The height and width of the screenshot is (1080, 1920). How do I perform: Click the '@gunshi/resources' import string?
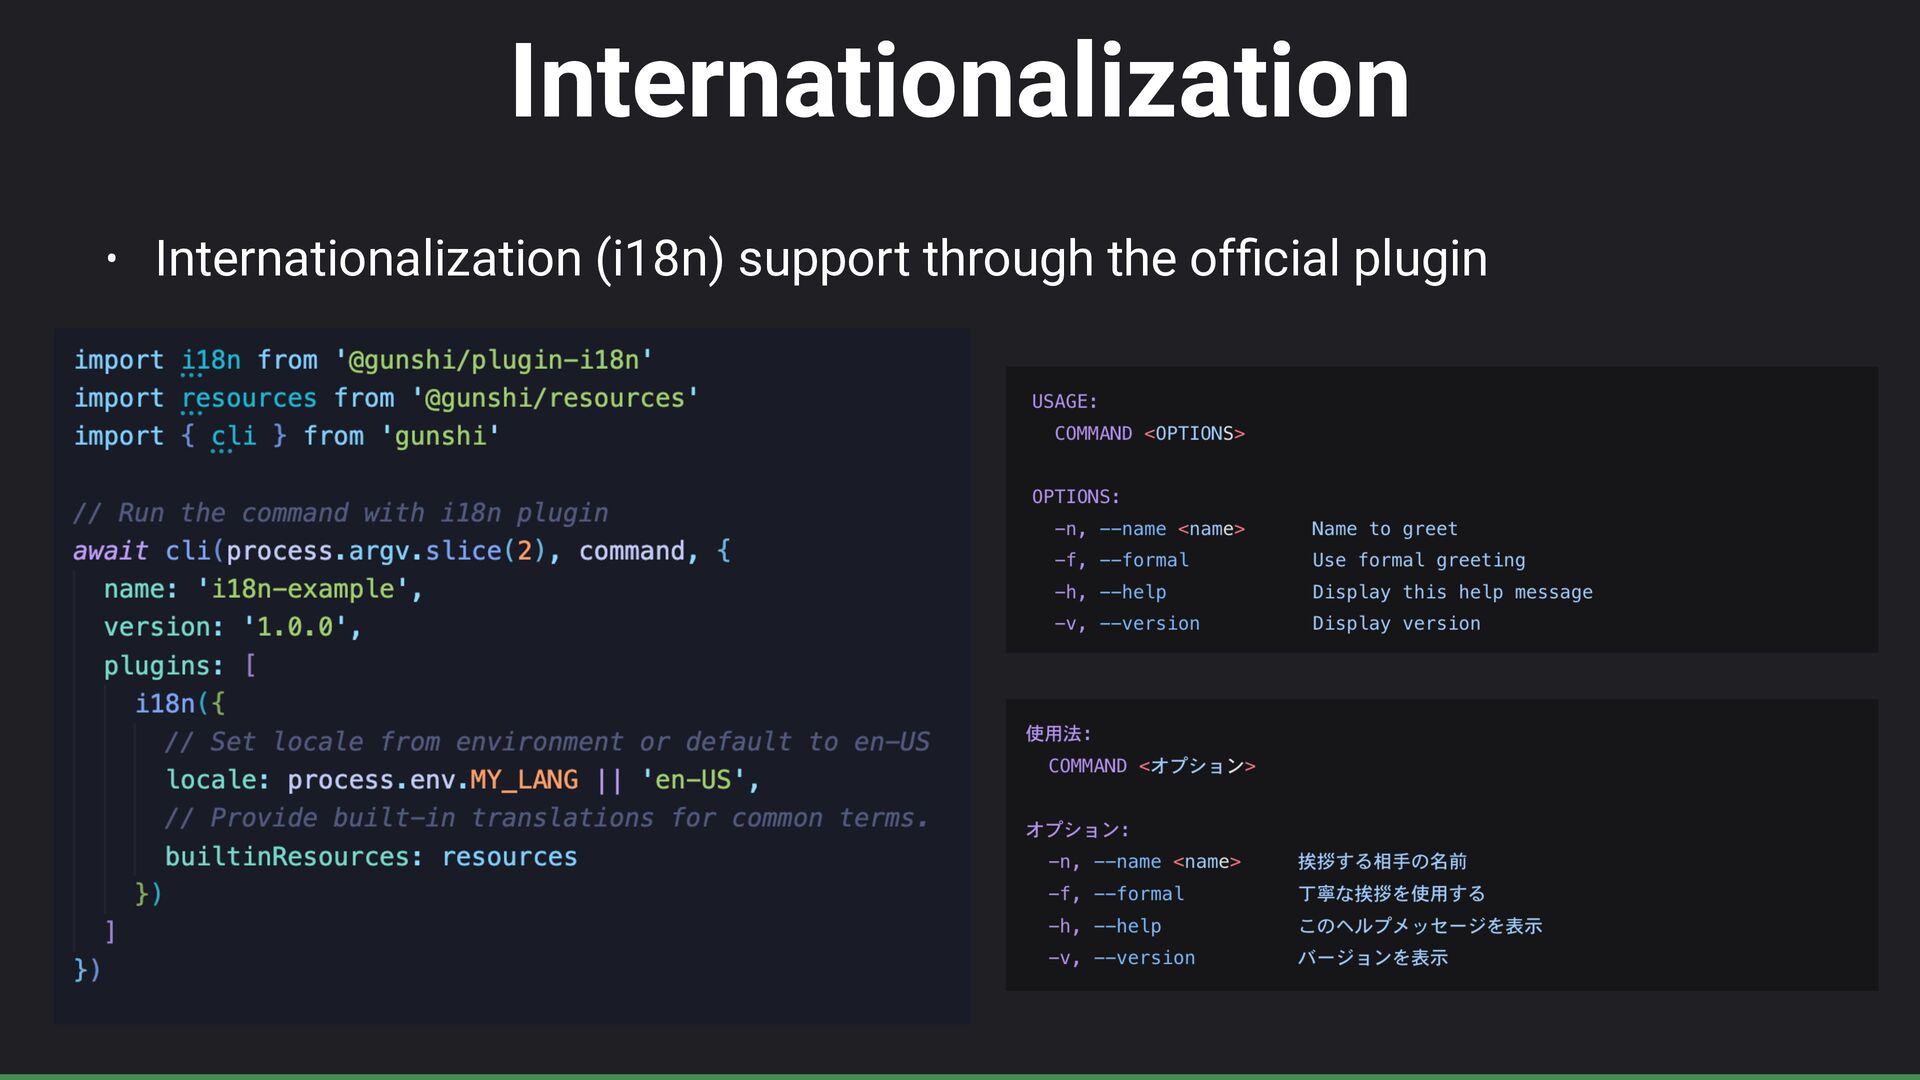pos(555,398)
